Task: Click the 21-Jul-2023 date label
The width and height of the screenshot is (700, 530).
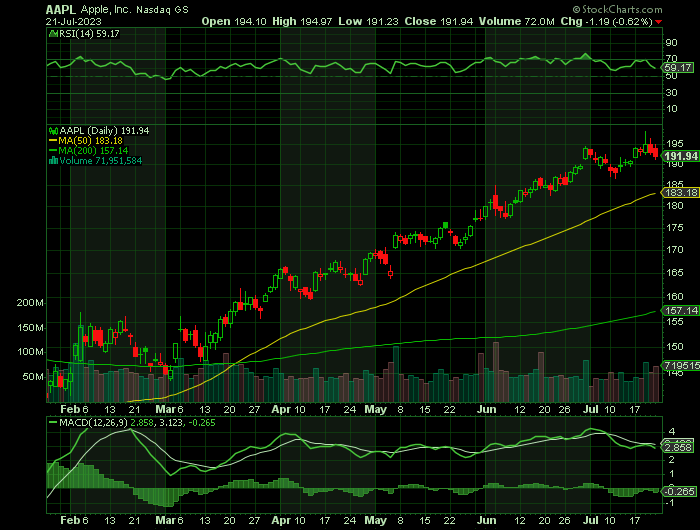Action: coord(74,21)
